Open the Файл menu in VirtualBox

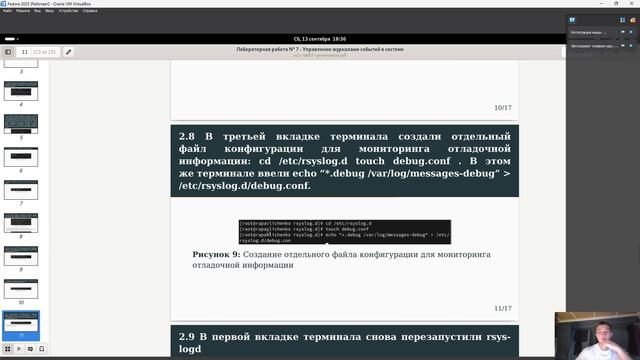point(7,11)
